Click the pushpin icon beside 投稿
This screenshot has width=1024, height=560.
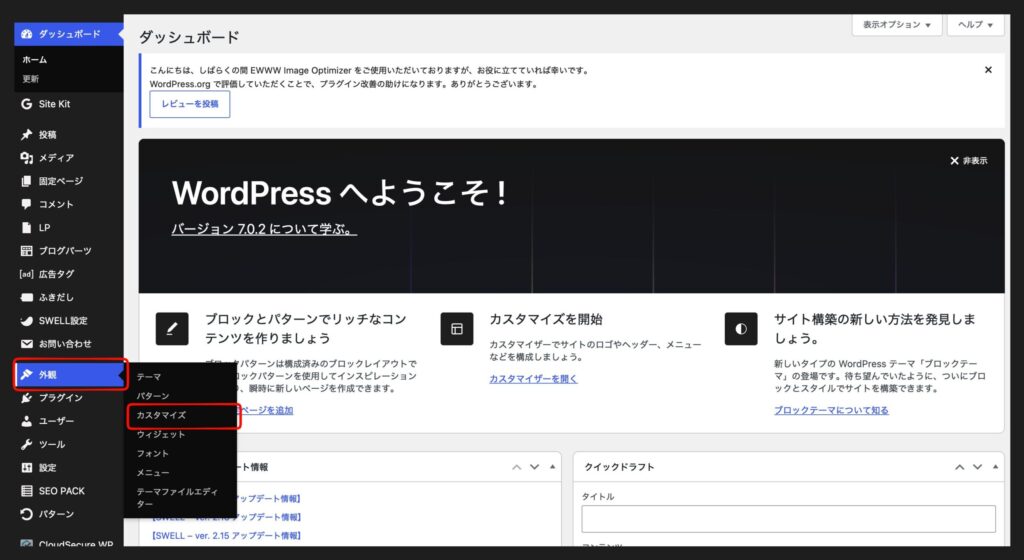tap(27, 134)
